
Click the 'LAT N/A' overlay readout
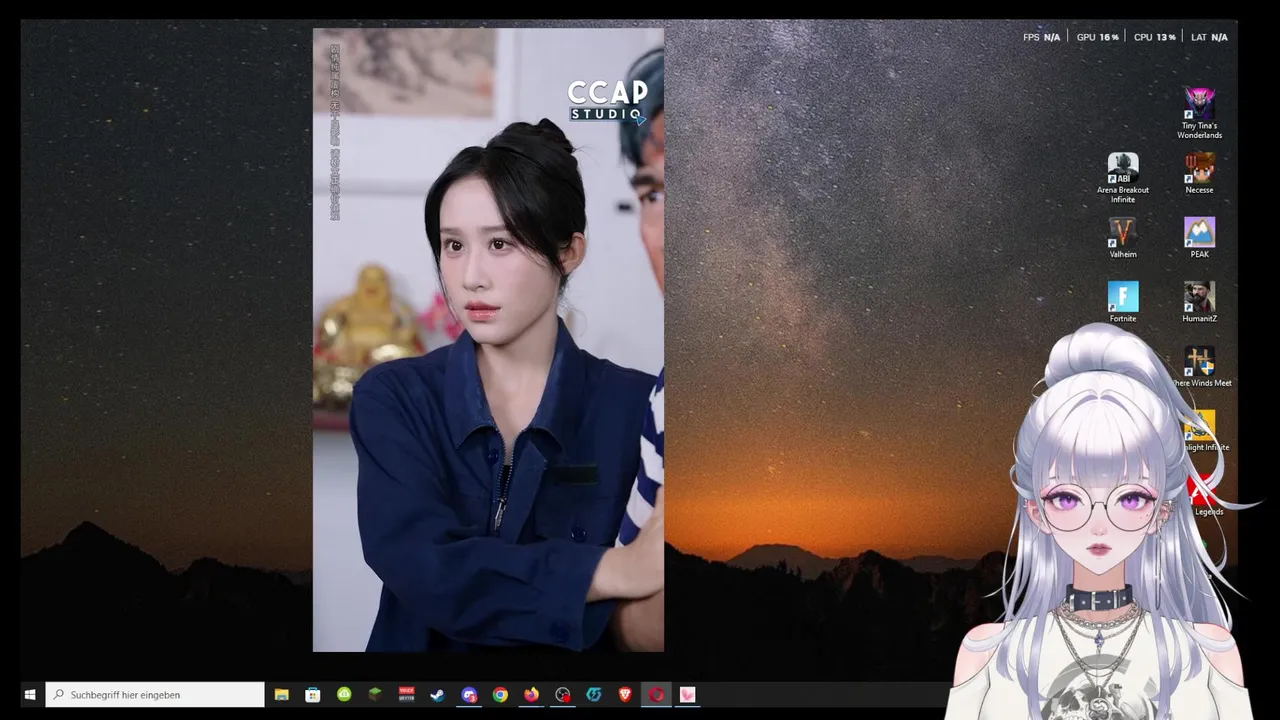1209,37
